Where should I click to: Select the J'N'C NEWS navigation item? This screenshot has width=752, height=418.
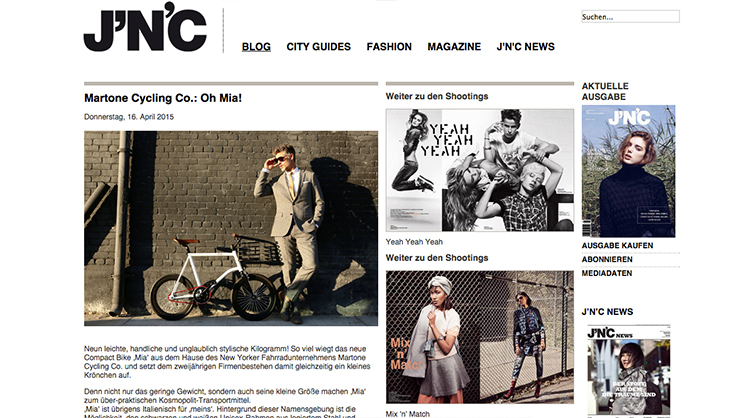tap(525, 46)
